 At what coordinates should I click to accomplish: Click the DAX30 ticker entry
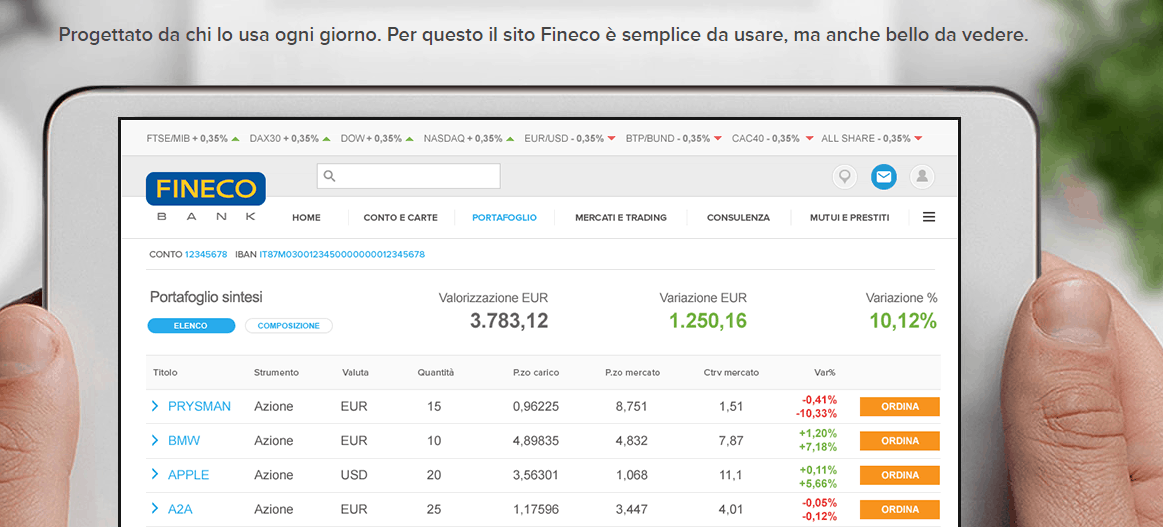tap(291, 139)
